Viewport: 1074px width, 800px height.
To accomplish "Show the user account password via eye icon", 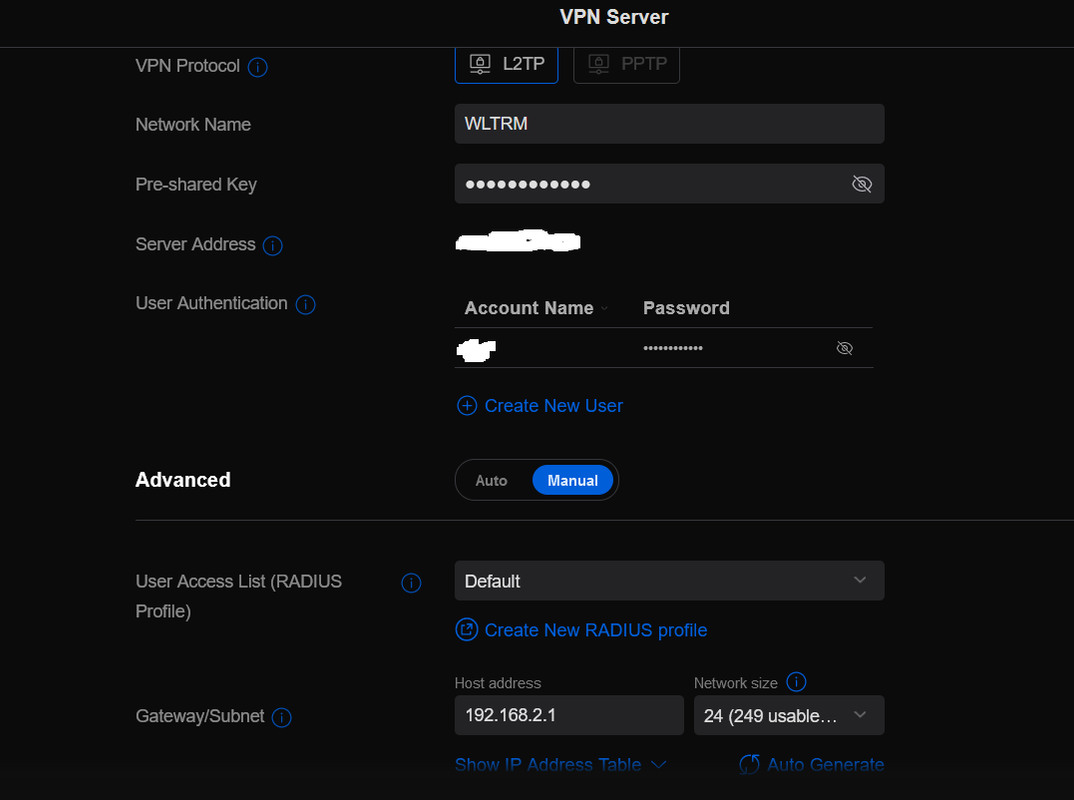I will click(x=845, y=348).
